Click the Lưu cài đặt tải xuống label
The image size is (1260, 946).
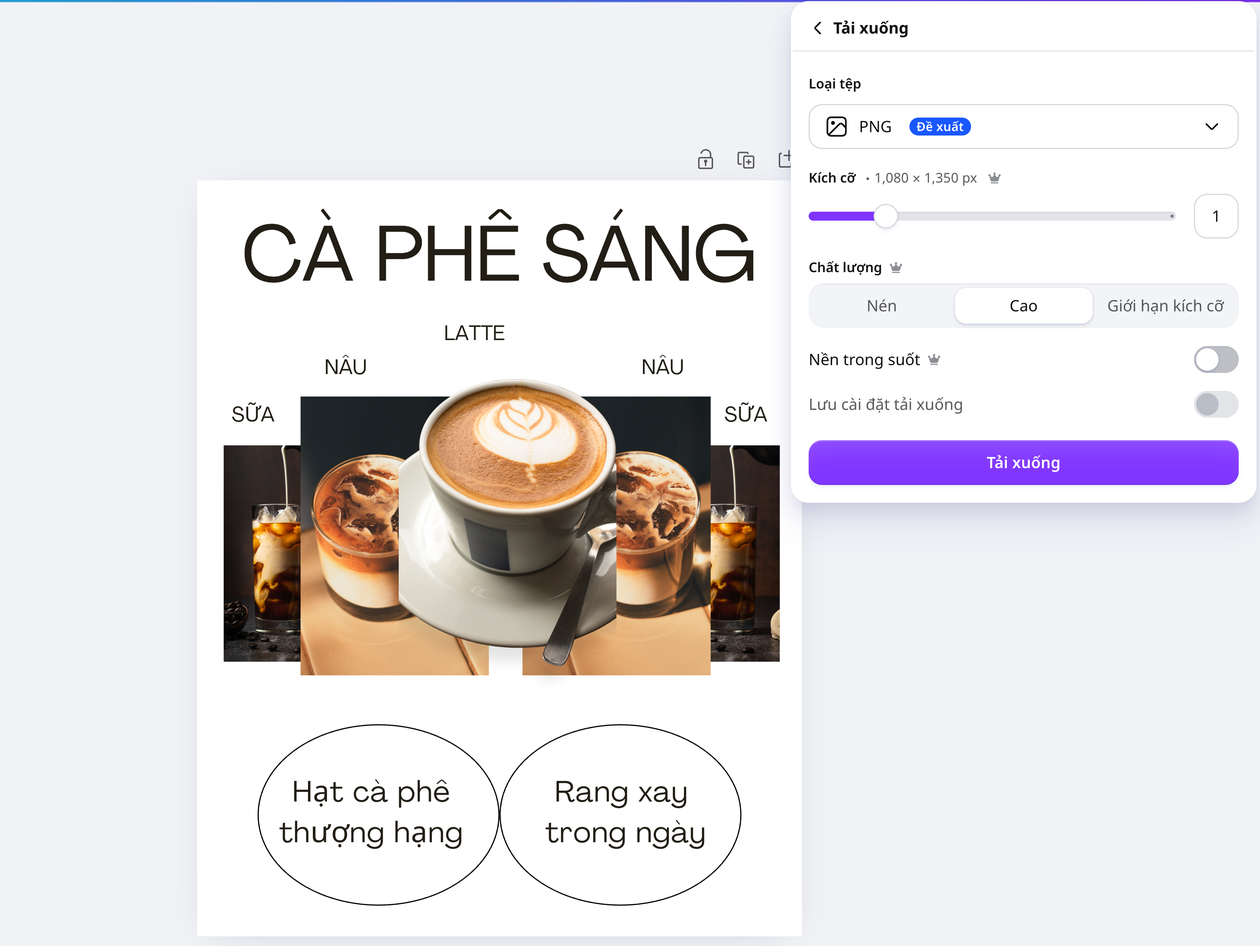tap(886, 405)
